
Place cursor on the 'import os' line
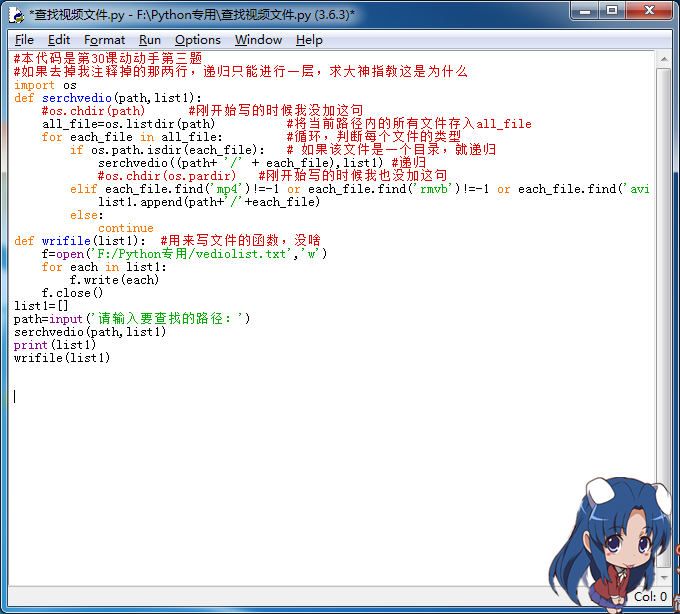click(45, 85)
